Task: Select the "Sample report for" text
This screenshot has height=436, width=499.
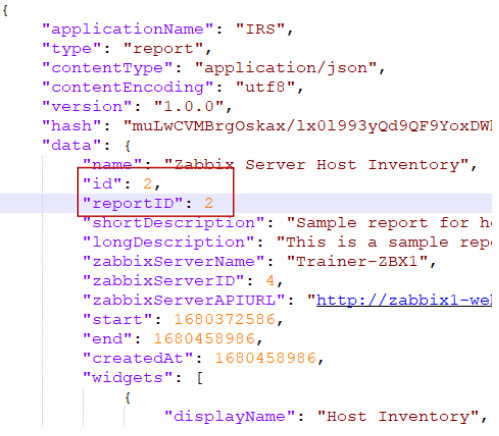Action: pyautogui.click(x=378, y=223)
